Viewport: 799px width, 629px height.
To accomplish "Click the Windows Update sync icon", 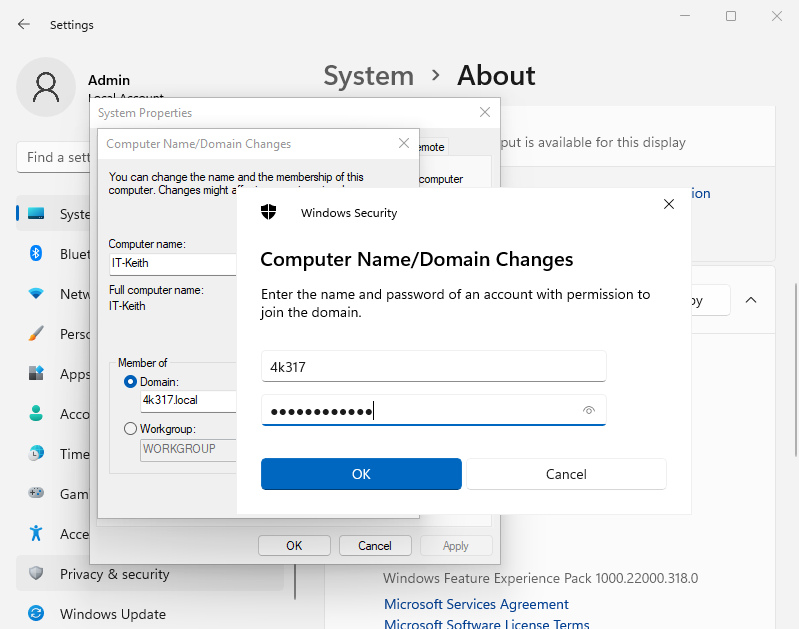I will click(x=36, y=614).
